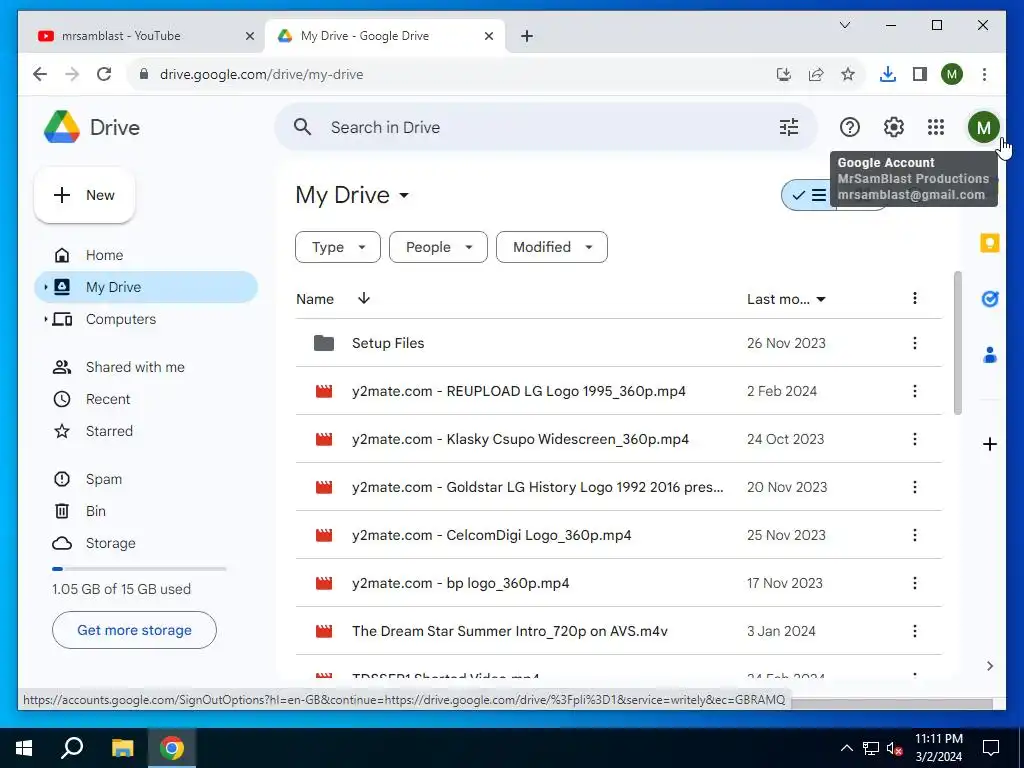This screenshot has height=768, width=1024.
Task: Open Shared with me in sidebar
Action: [x=146, y=367]
